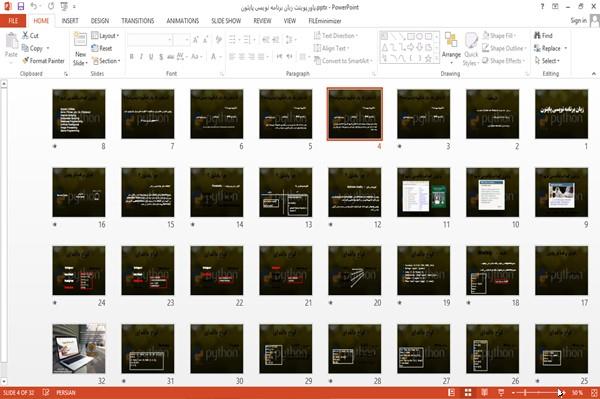Click the Decrease List Level icon
Viewport: 600px width, 399px height.
pos(266,40)
